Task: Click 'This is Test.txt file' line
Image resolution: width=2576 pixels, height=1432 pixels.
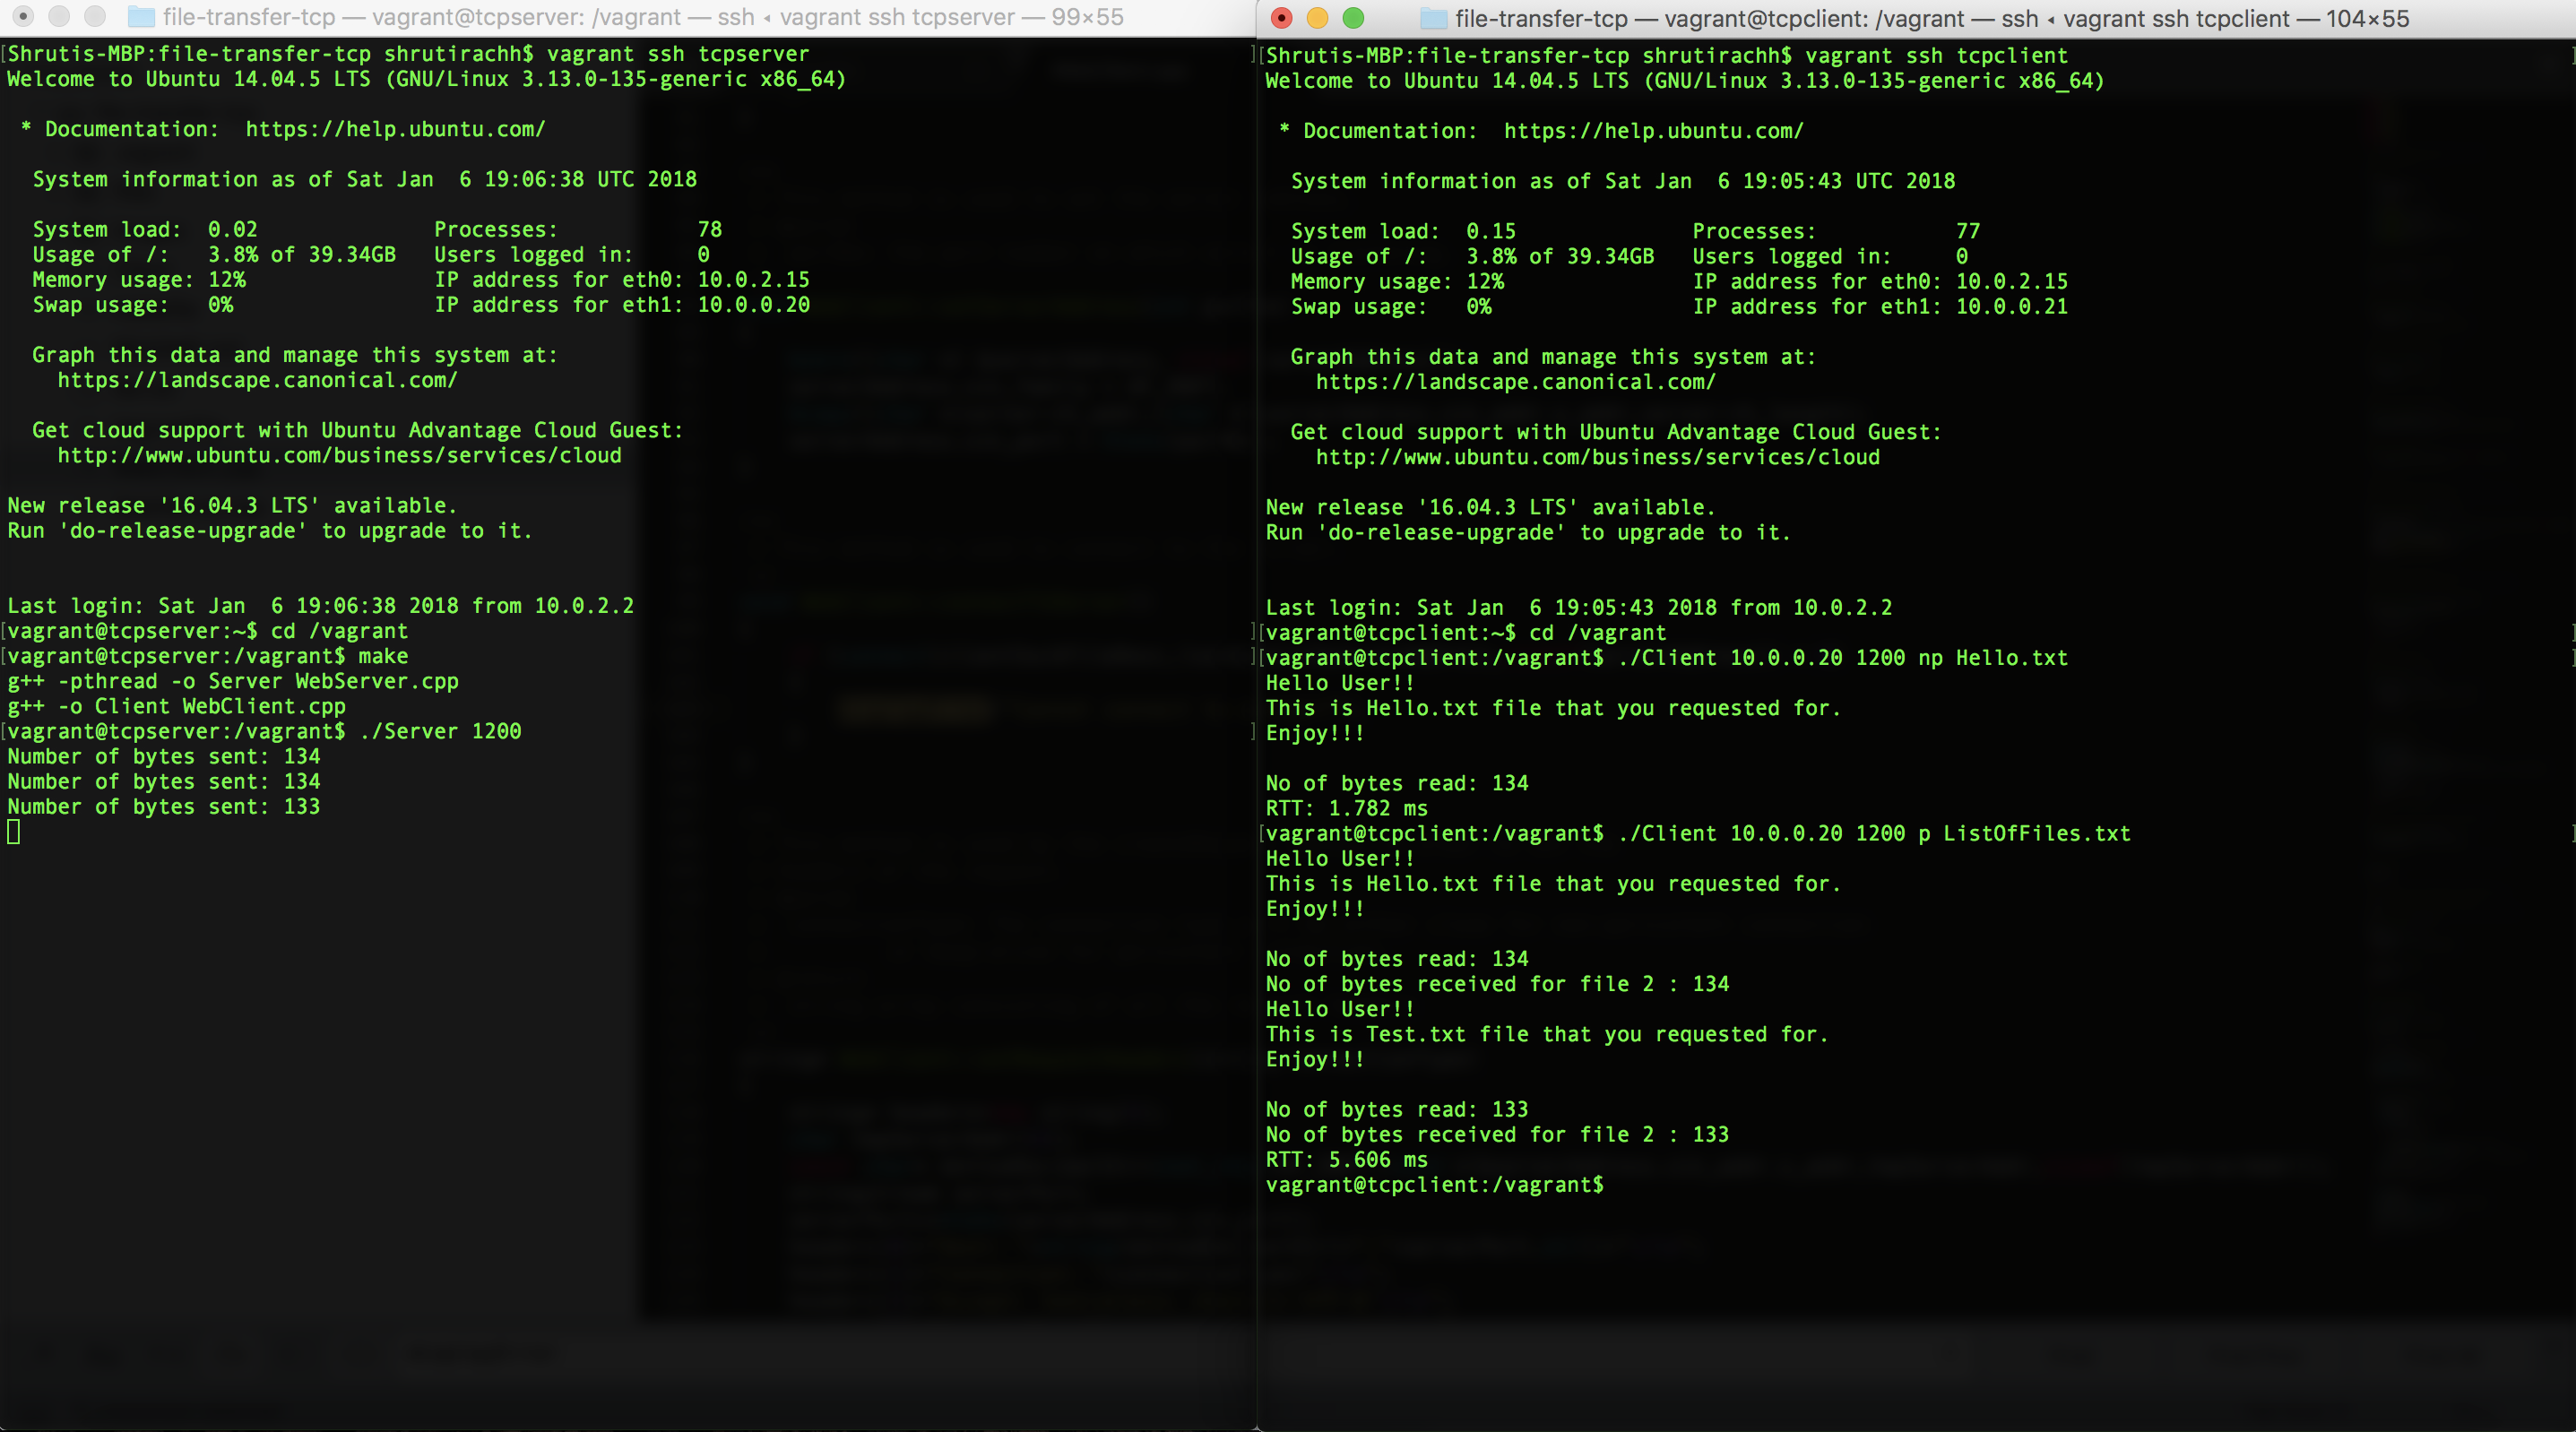Action: [x=1547, y=1034]
